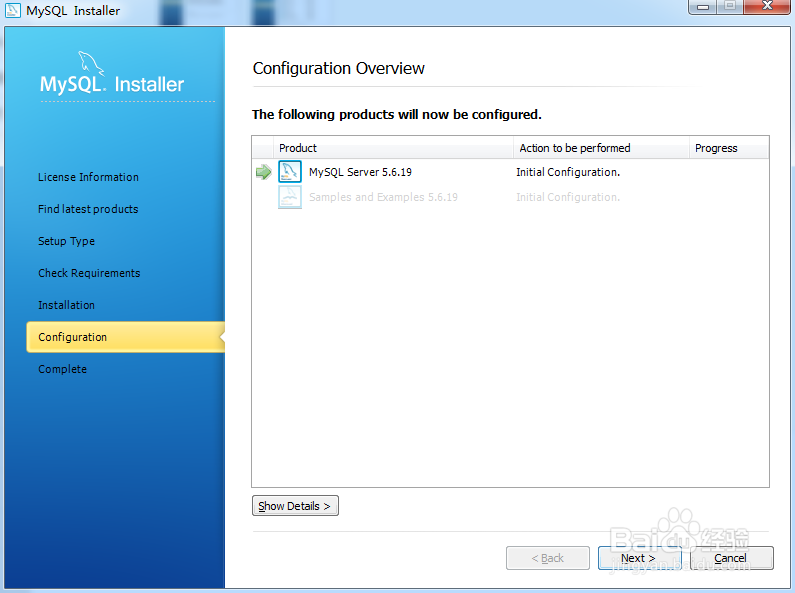Click the Action to be performed header
795x593 pixels.
(x=601, y=148)
